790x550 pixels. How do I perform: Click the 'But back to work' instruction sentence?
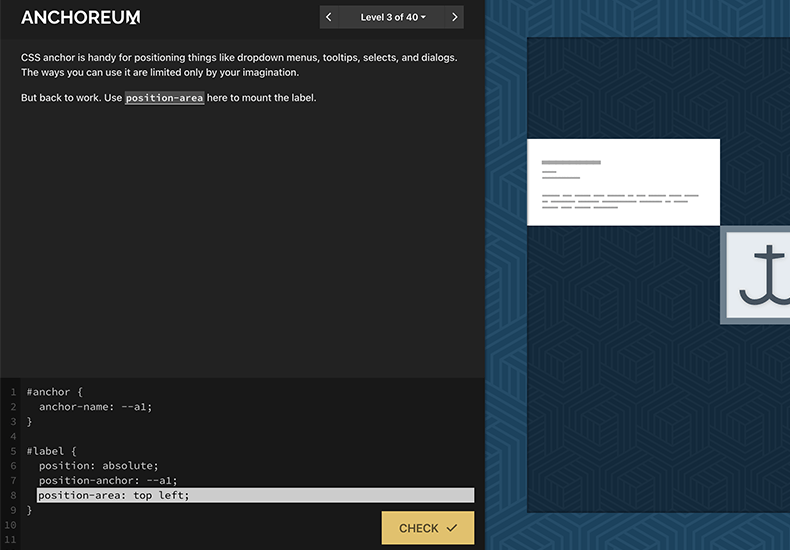169,98
